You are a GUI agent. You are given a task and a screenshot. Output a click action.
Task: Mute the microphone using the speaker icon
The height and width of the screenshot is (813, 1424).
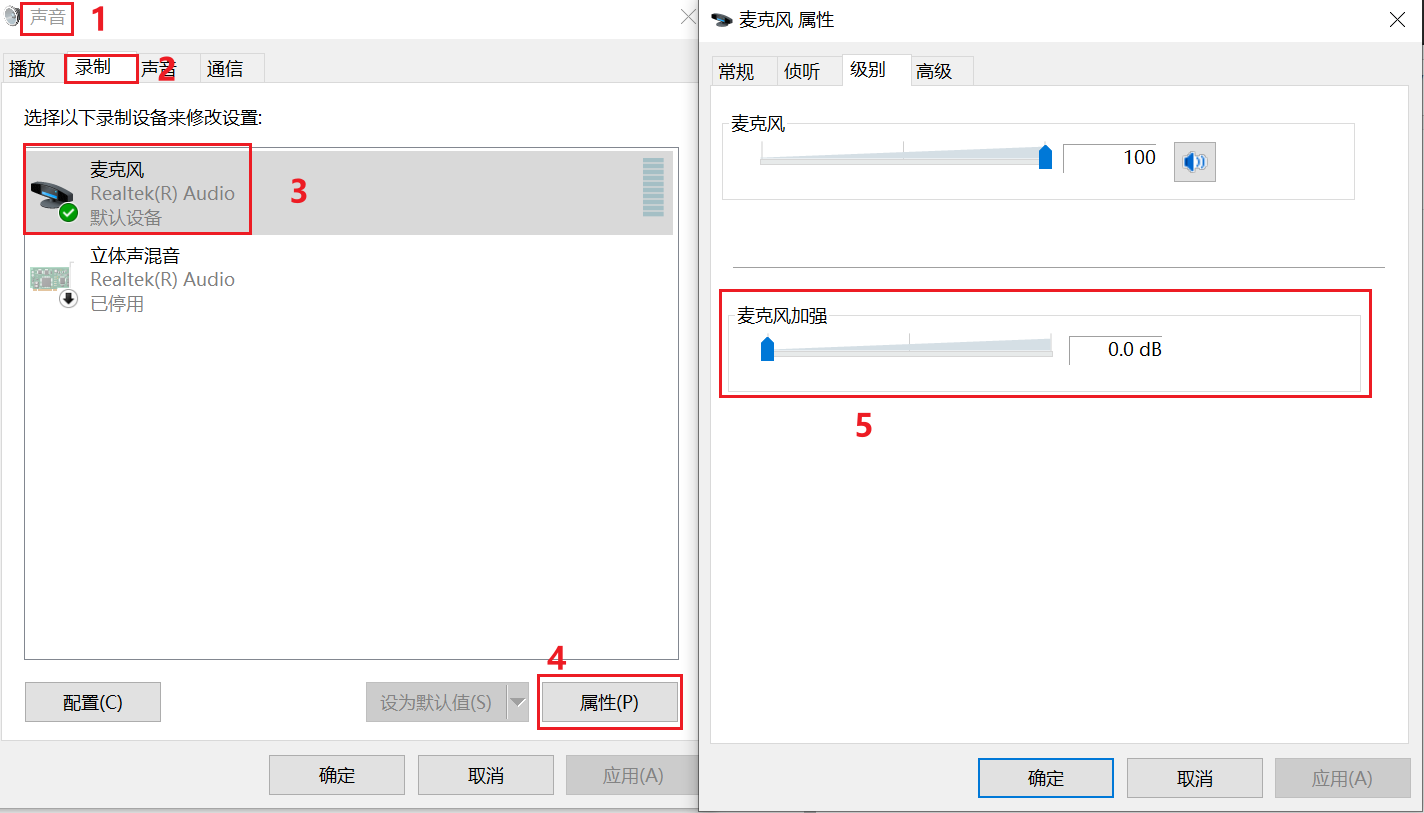(x=1194, y=162)
